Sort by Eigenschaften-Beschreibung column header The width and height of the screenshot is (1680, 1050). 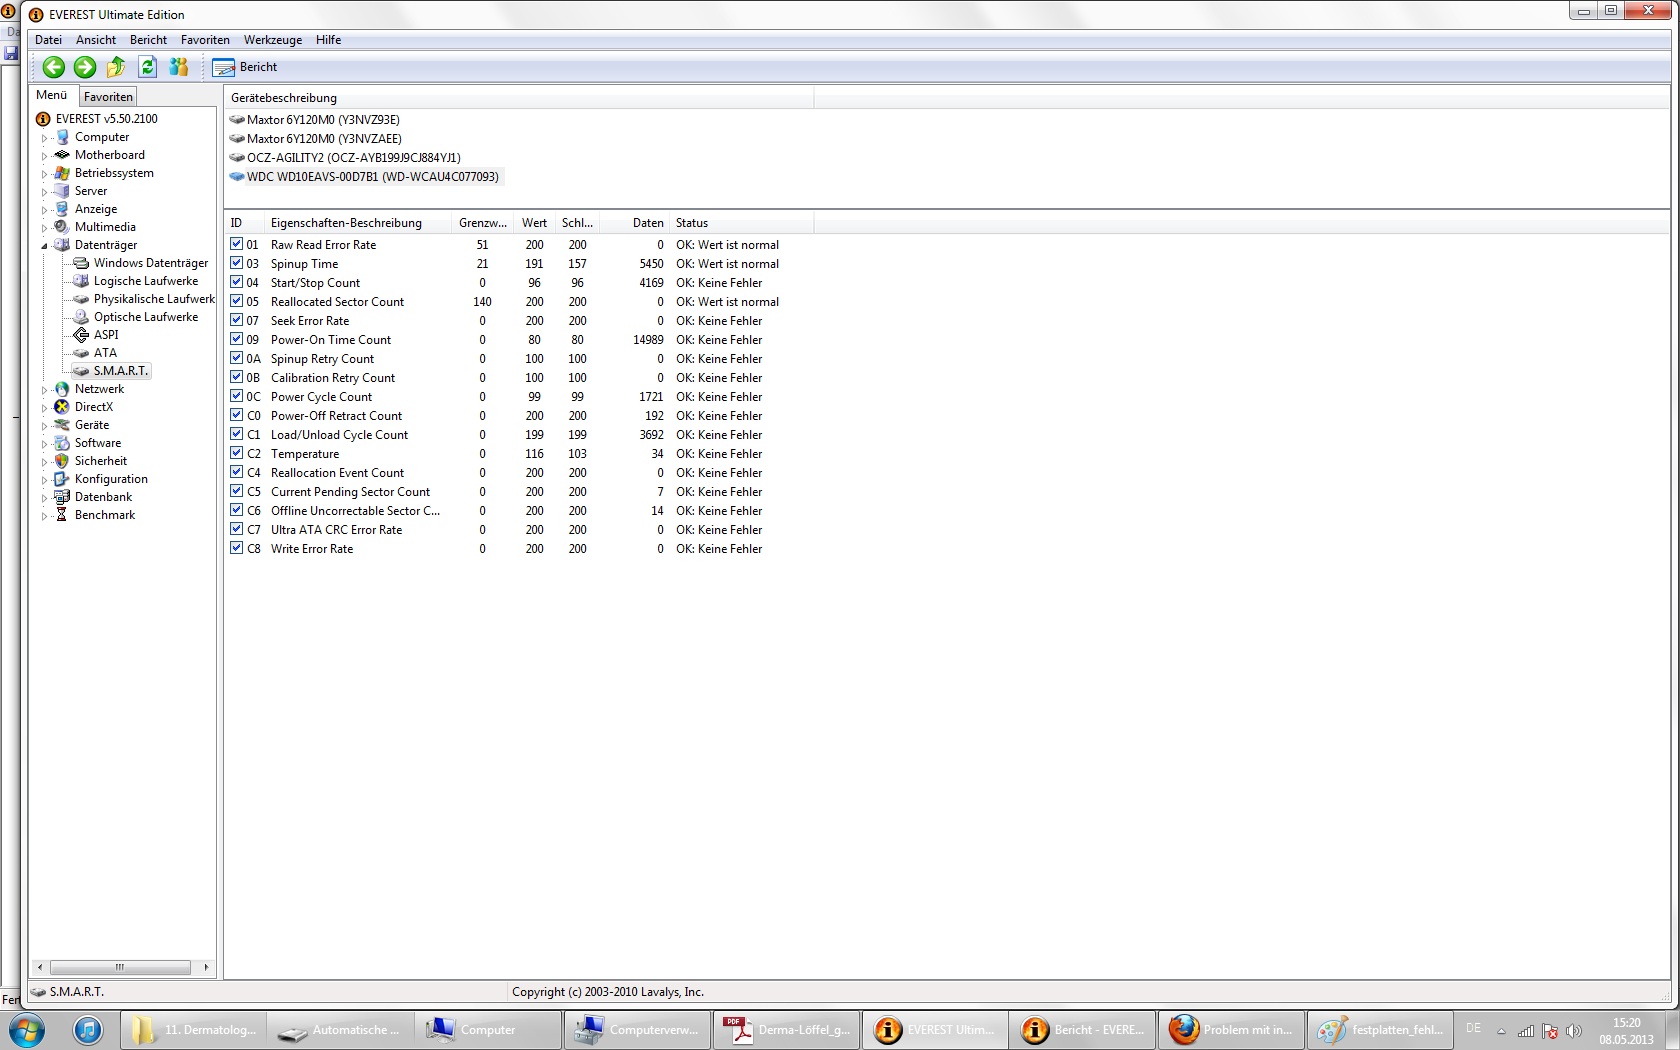click(358, 223)
